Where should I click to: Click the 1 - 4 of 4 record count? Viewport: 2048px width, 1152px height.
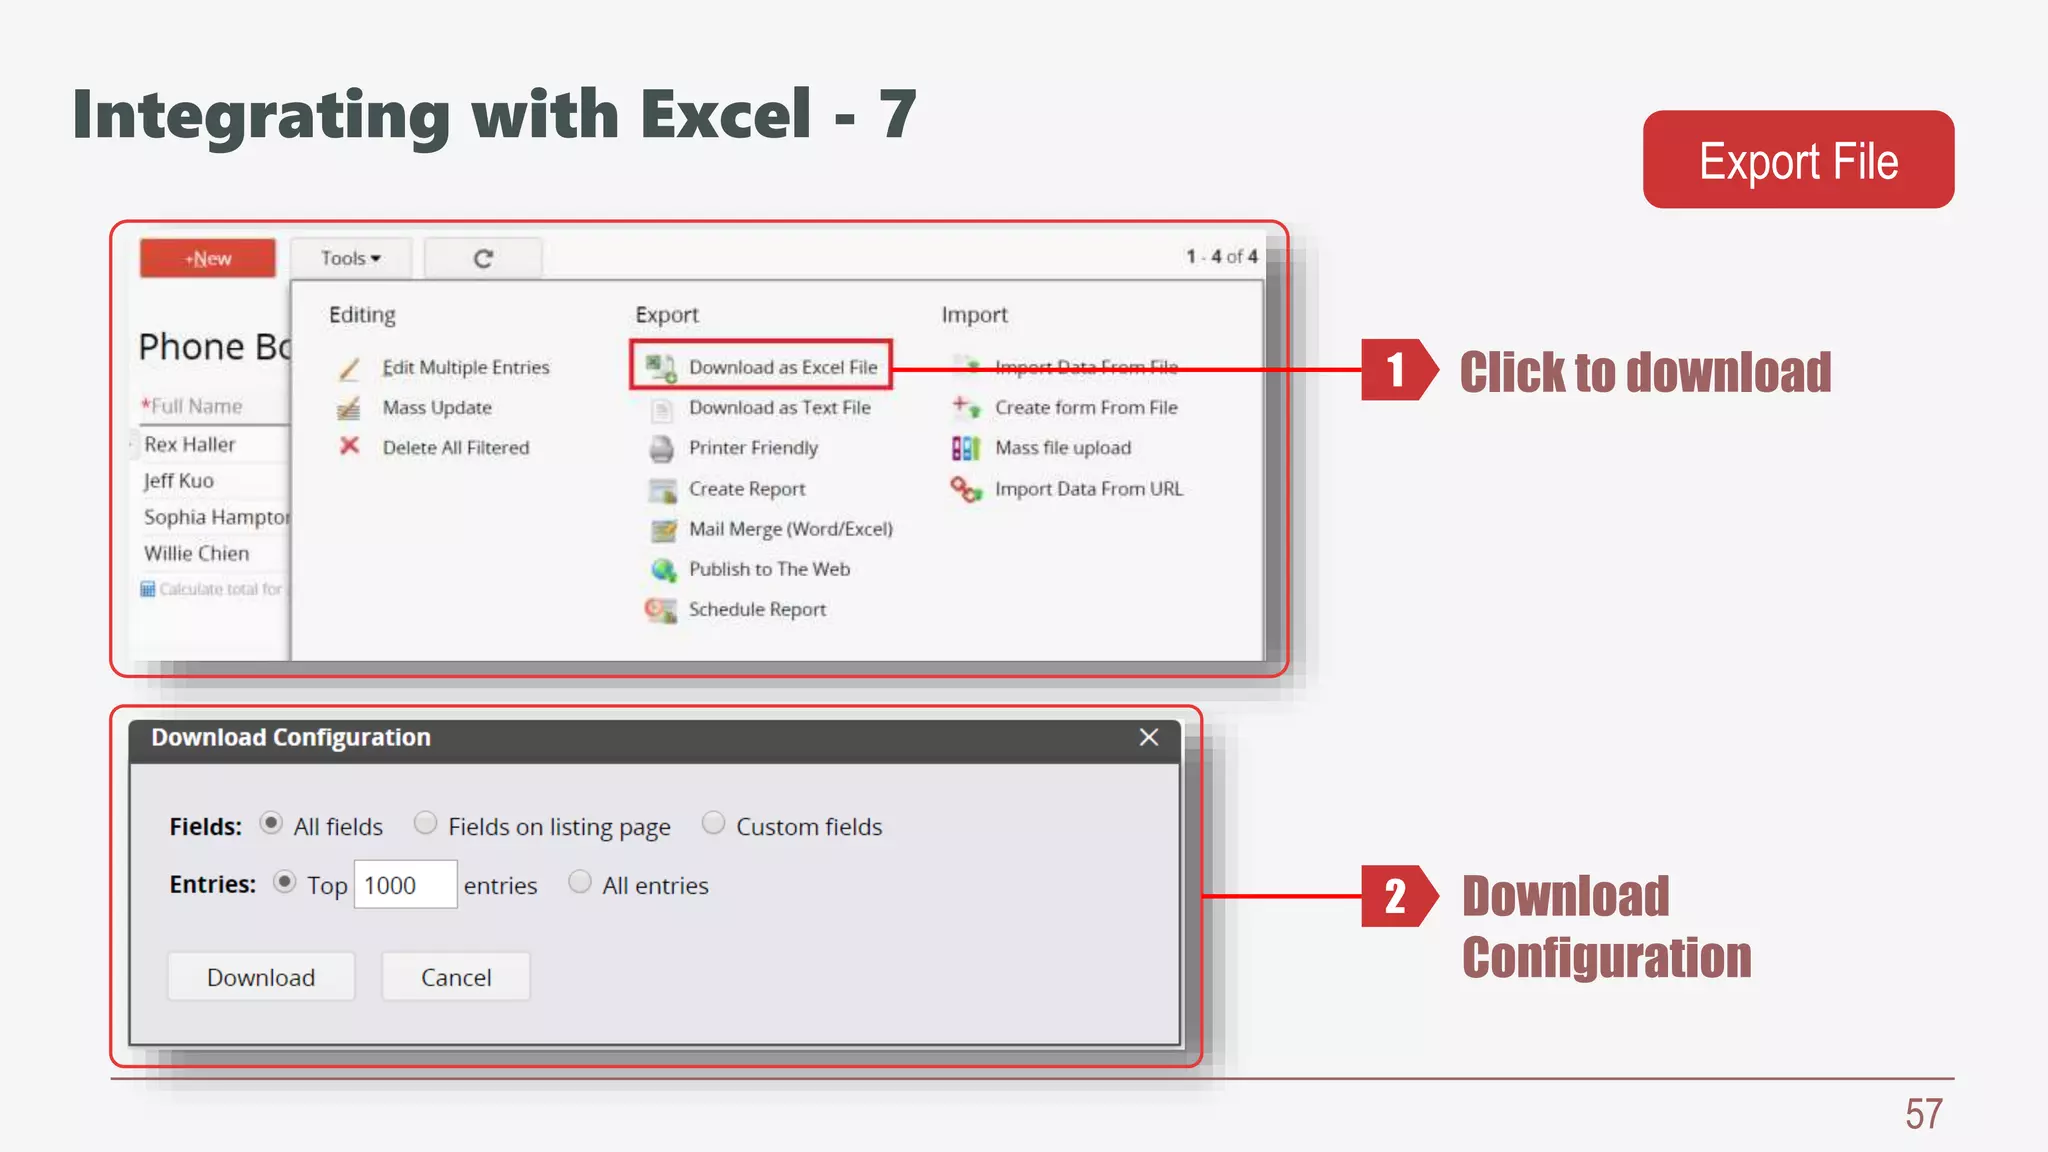1222,257
